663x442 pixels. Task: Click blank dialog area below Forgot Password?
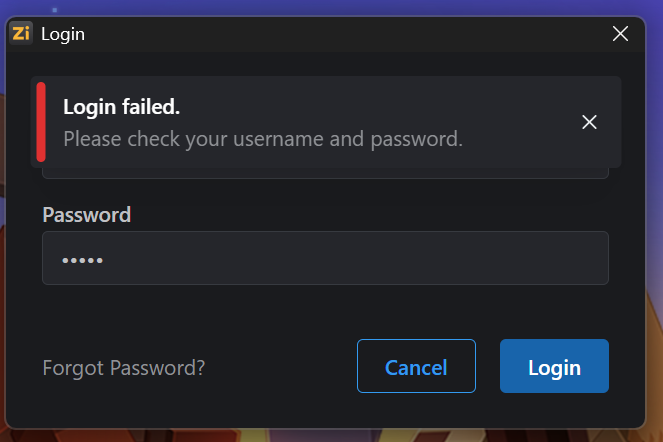[x=124, y=405]
